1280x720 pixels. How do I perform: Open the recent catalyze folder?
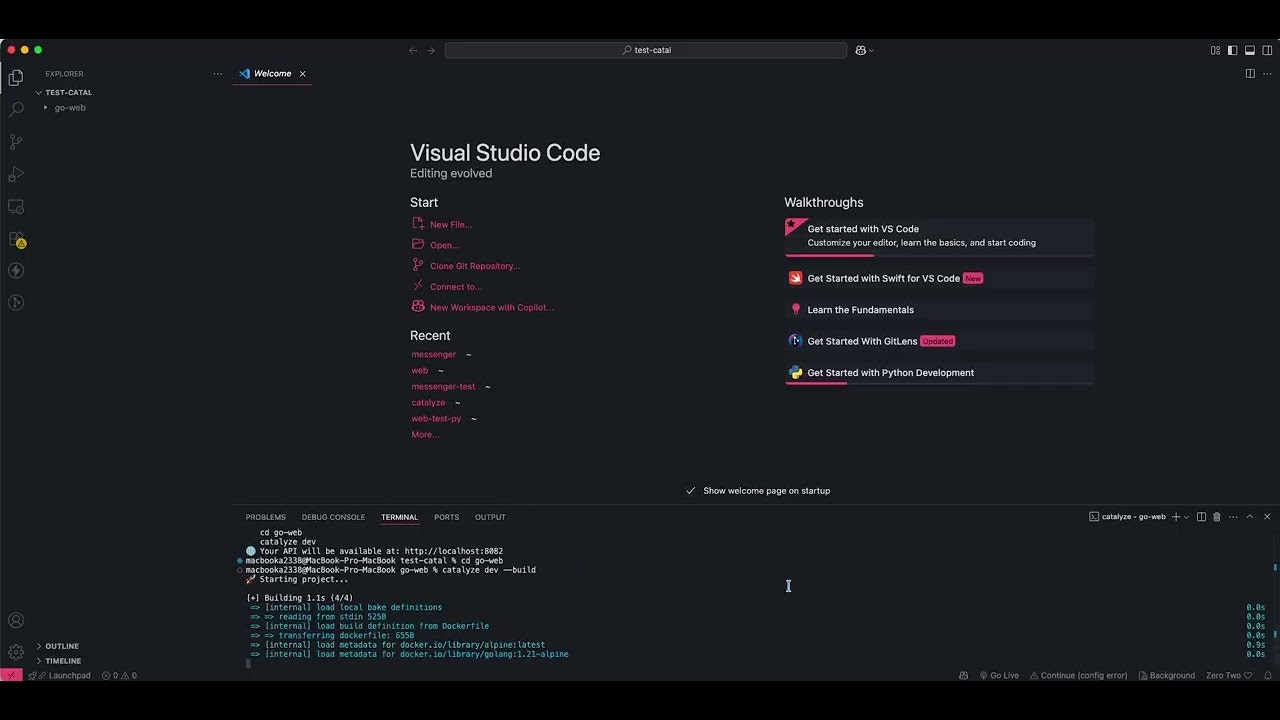[428, 403]
